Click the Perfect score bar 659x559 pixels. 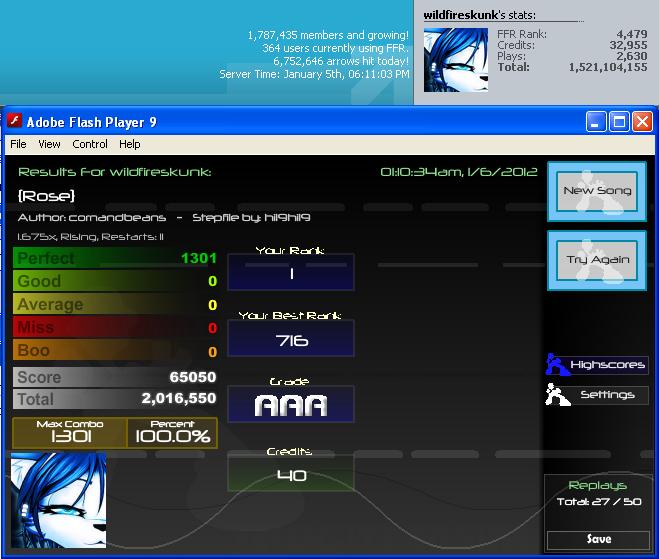pyautogui.click(x=115, y=258)
